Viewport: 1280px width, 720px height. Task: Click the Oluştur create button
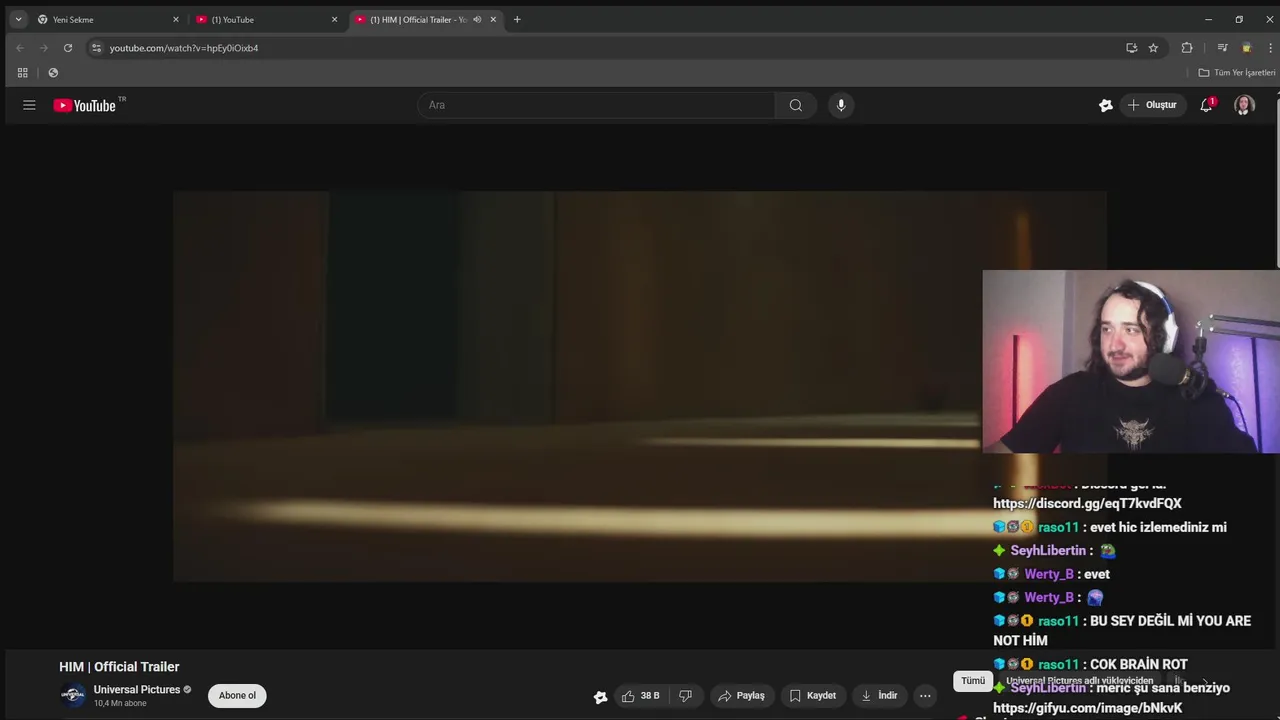(x=1152, y=105)
